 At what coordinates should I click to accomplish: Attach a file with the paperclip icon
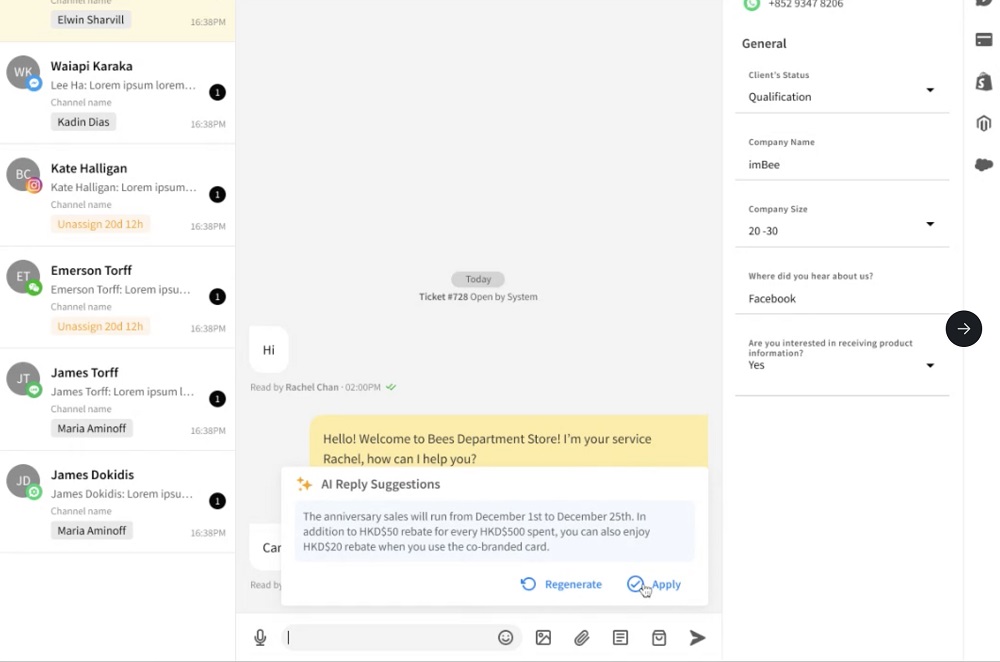click(x=581, y=637)
